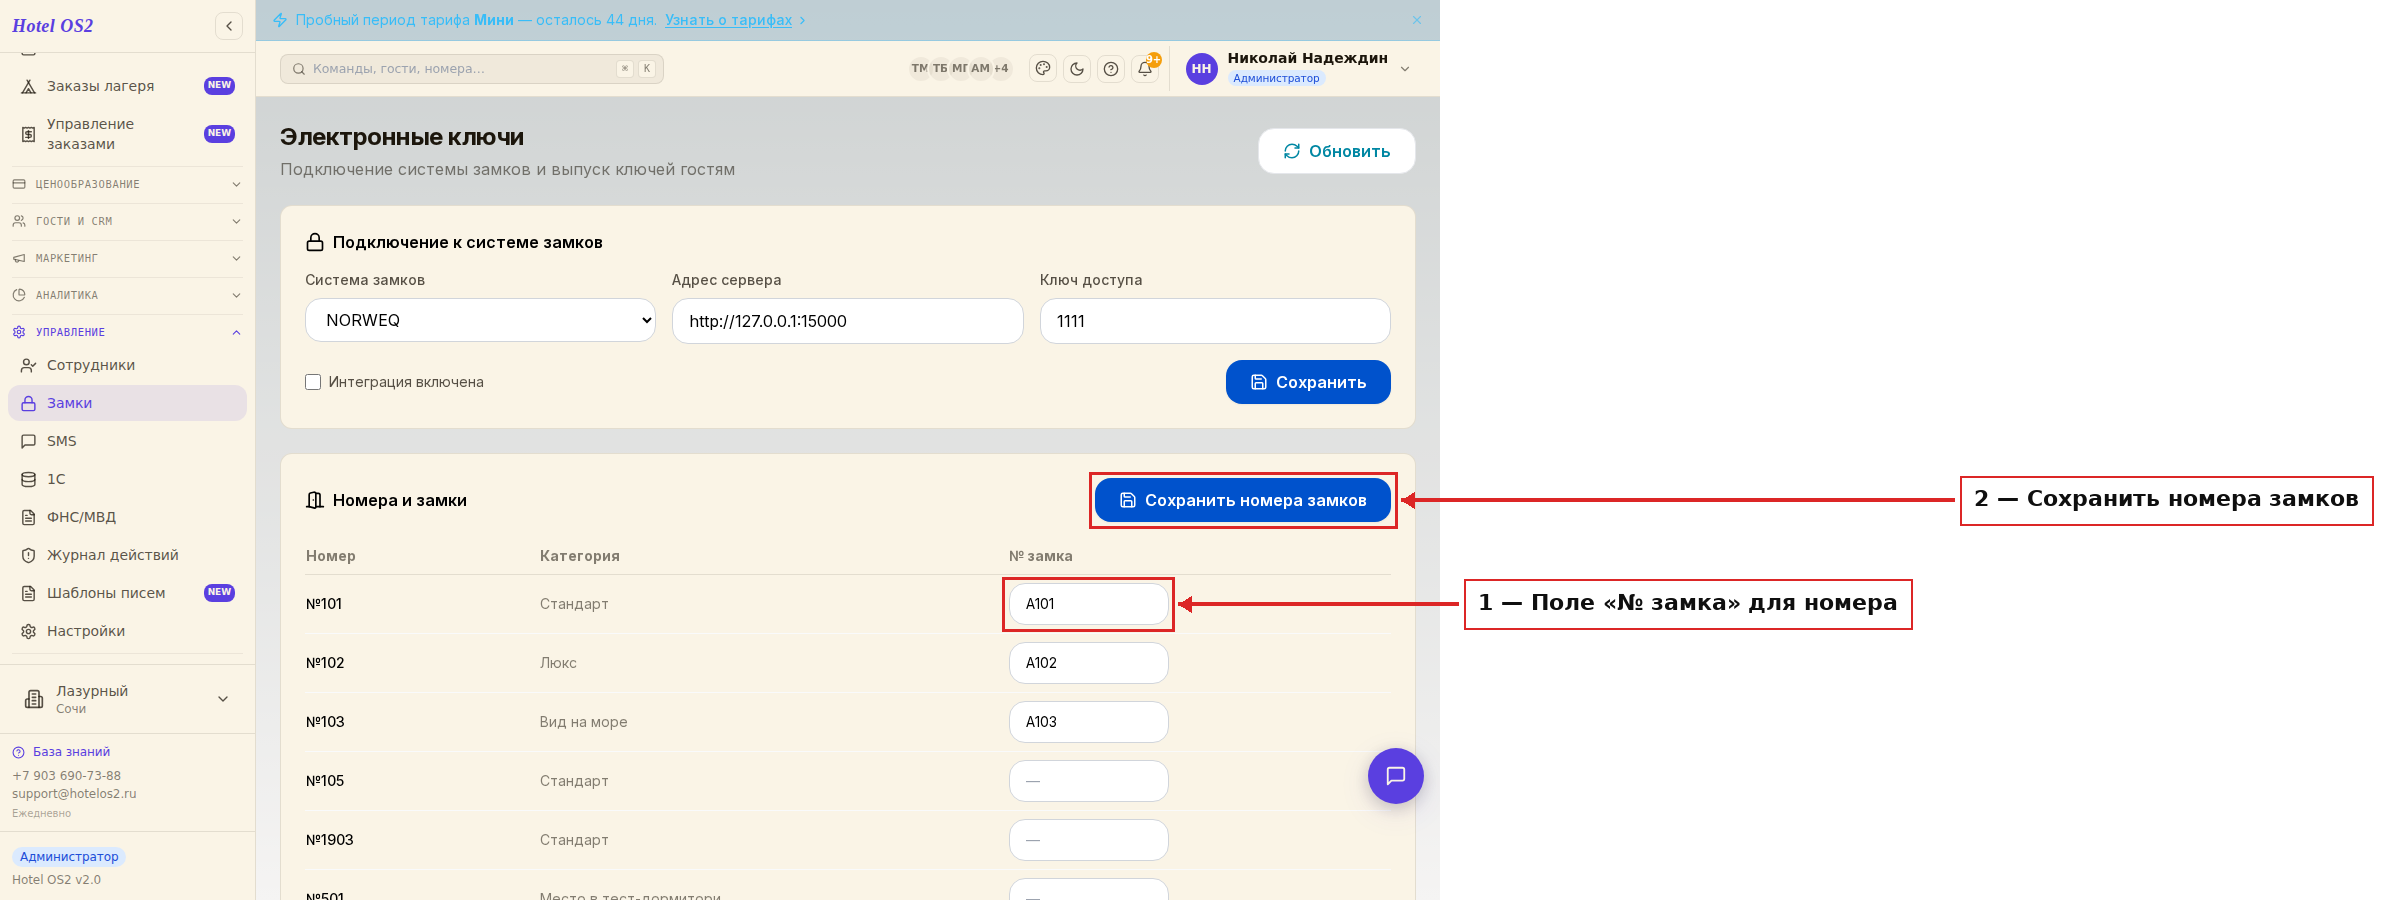Collapse the УПРАВЛЕНИЕ section
2397x900 pixels.
pos(127,332)
